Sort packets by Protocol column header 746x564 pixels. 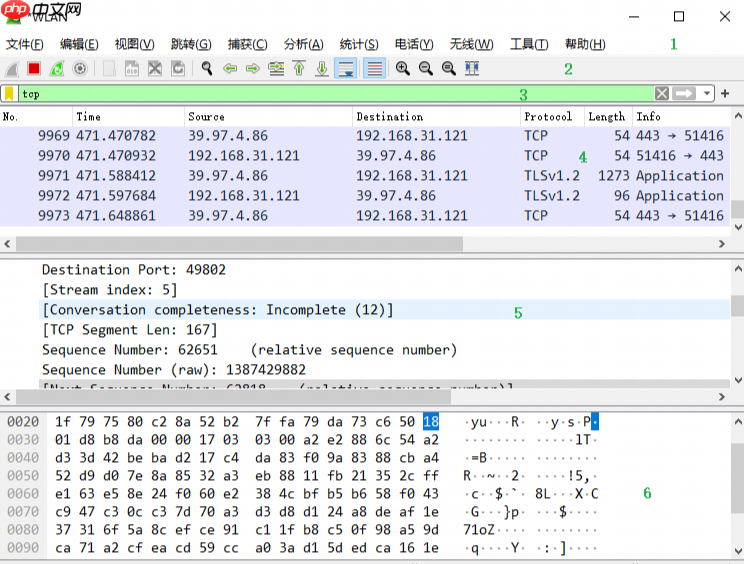click(x=548, y=117)
